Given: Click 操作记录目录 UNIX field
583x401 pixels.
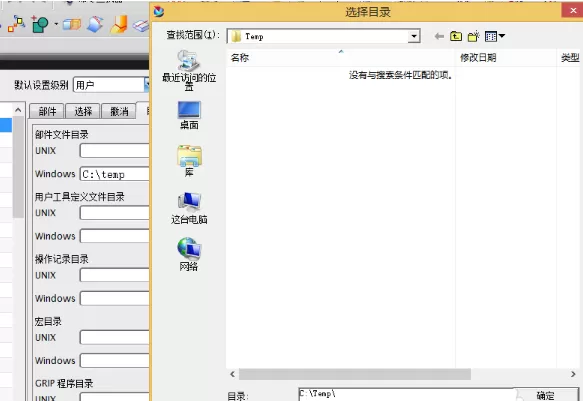Looking at the screenshot, I should [115, 275].
